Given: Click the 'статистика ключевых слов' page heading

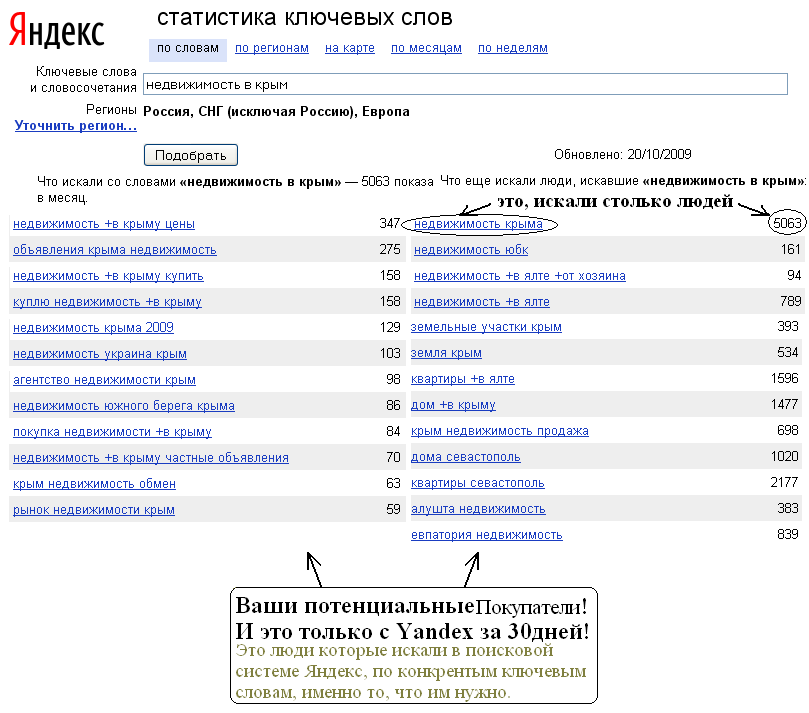Looking at the screenshot, I should [305, 18].
